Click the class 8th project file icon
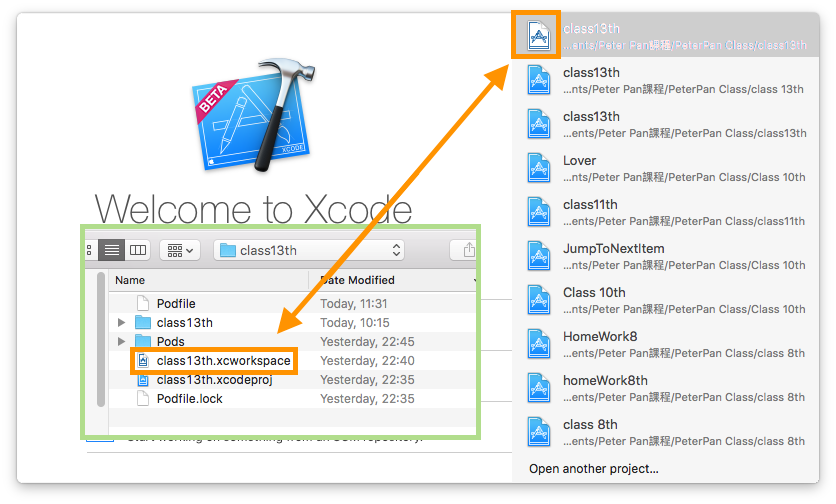 coord(538,432)
